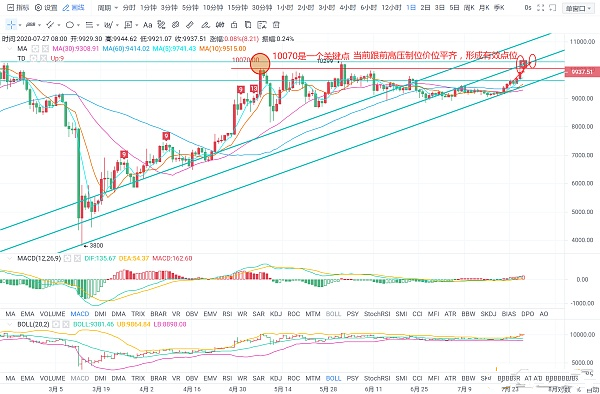Screen dimensions: 600x394
Task: Select the 4小时 timeframe
Action: pyautogui.click(x=347, y=7)
